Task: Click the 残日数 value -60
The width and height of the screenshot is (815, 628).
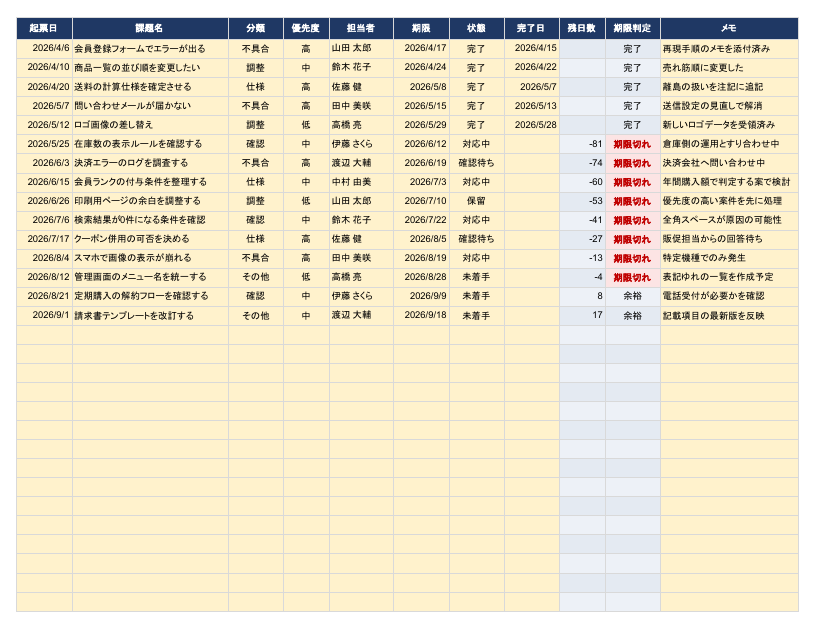Action: (x=582, y=182)
